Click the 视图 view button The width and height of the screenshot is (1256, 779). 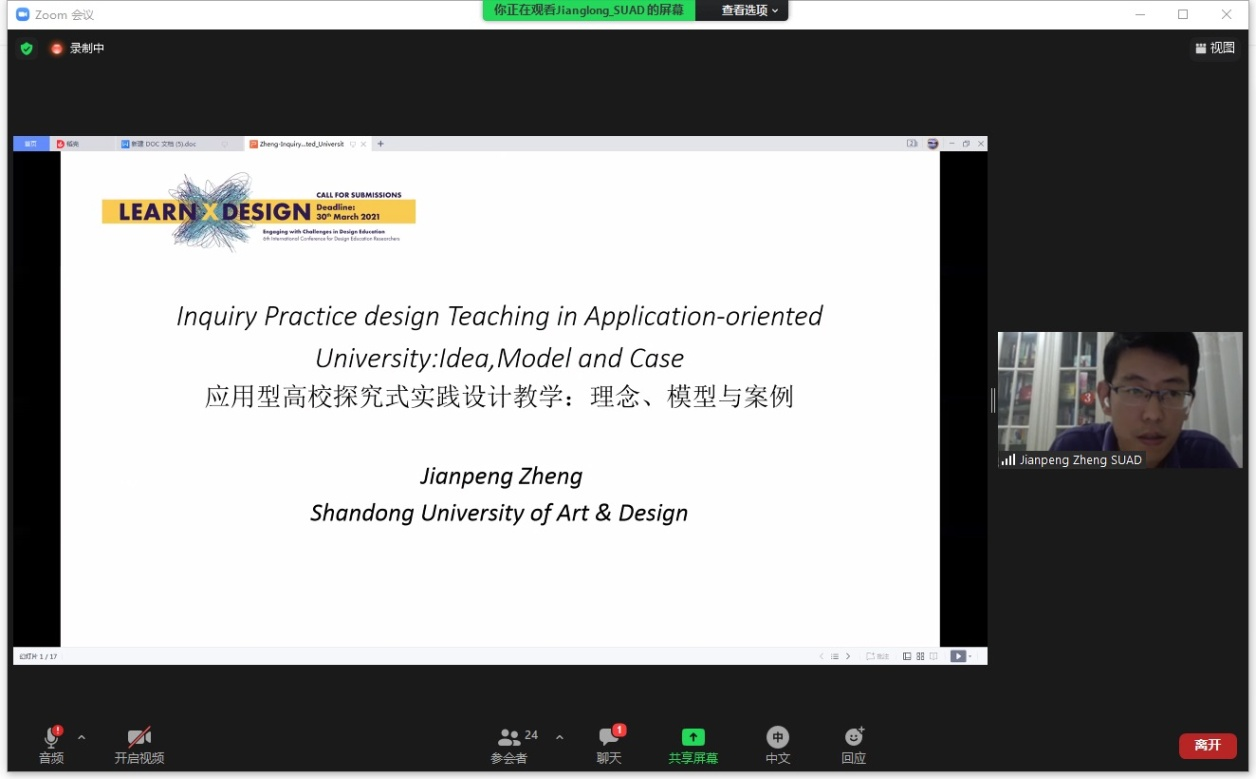pyautogui.click(x=1215, y=48)
